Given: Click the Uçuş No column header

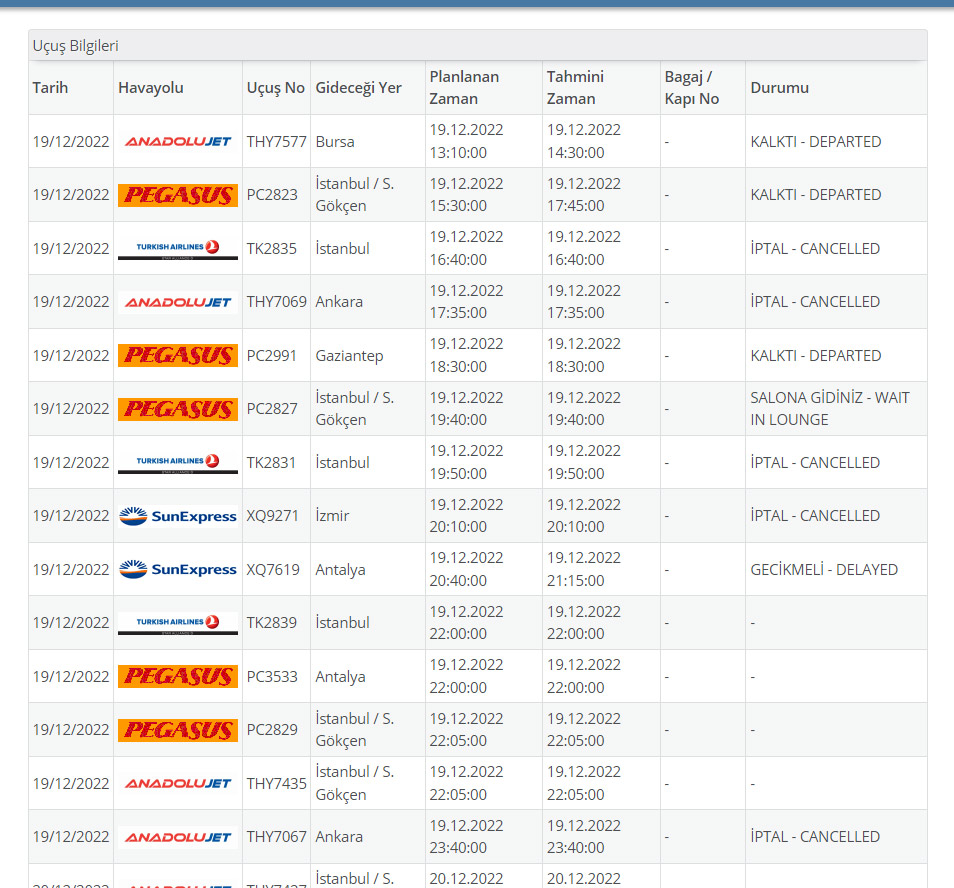Looking at the screenshot, I should (x=275, y=88).
